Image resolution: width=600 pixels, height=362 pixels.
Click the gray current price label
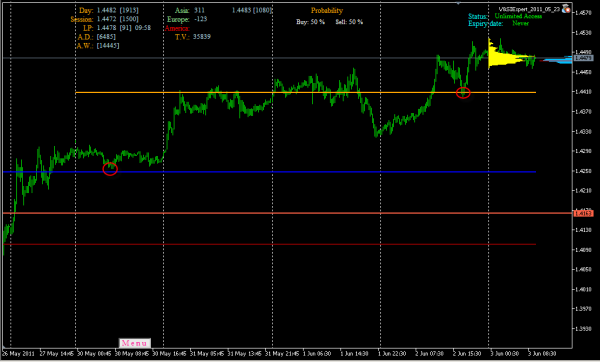point(583,58)
